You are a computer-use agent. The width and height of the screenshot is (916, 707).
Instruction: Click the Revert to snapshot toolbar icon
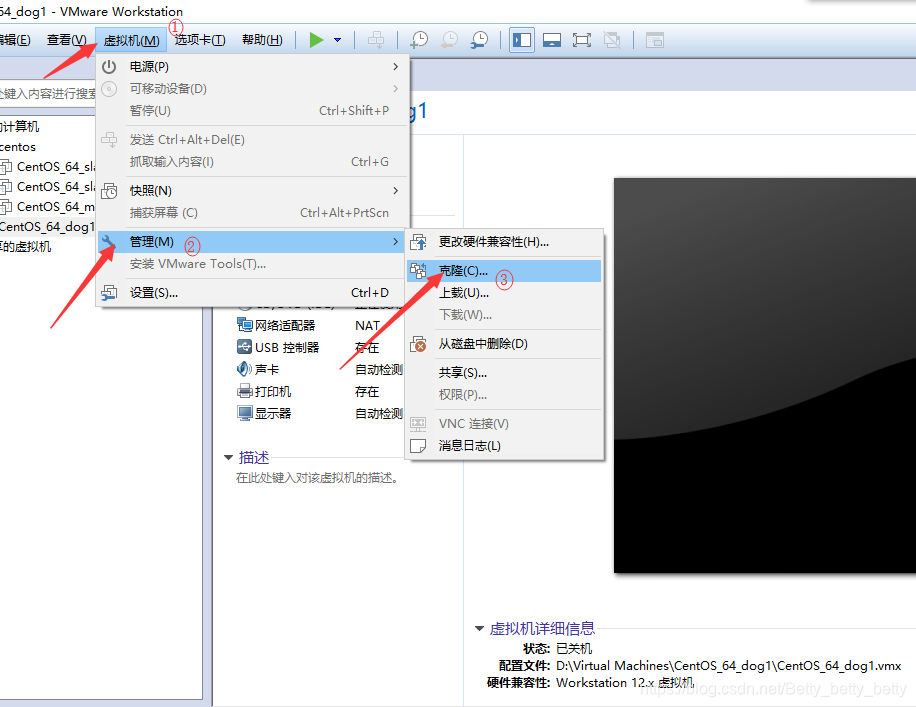point(449,40)
